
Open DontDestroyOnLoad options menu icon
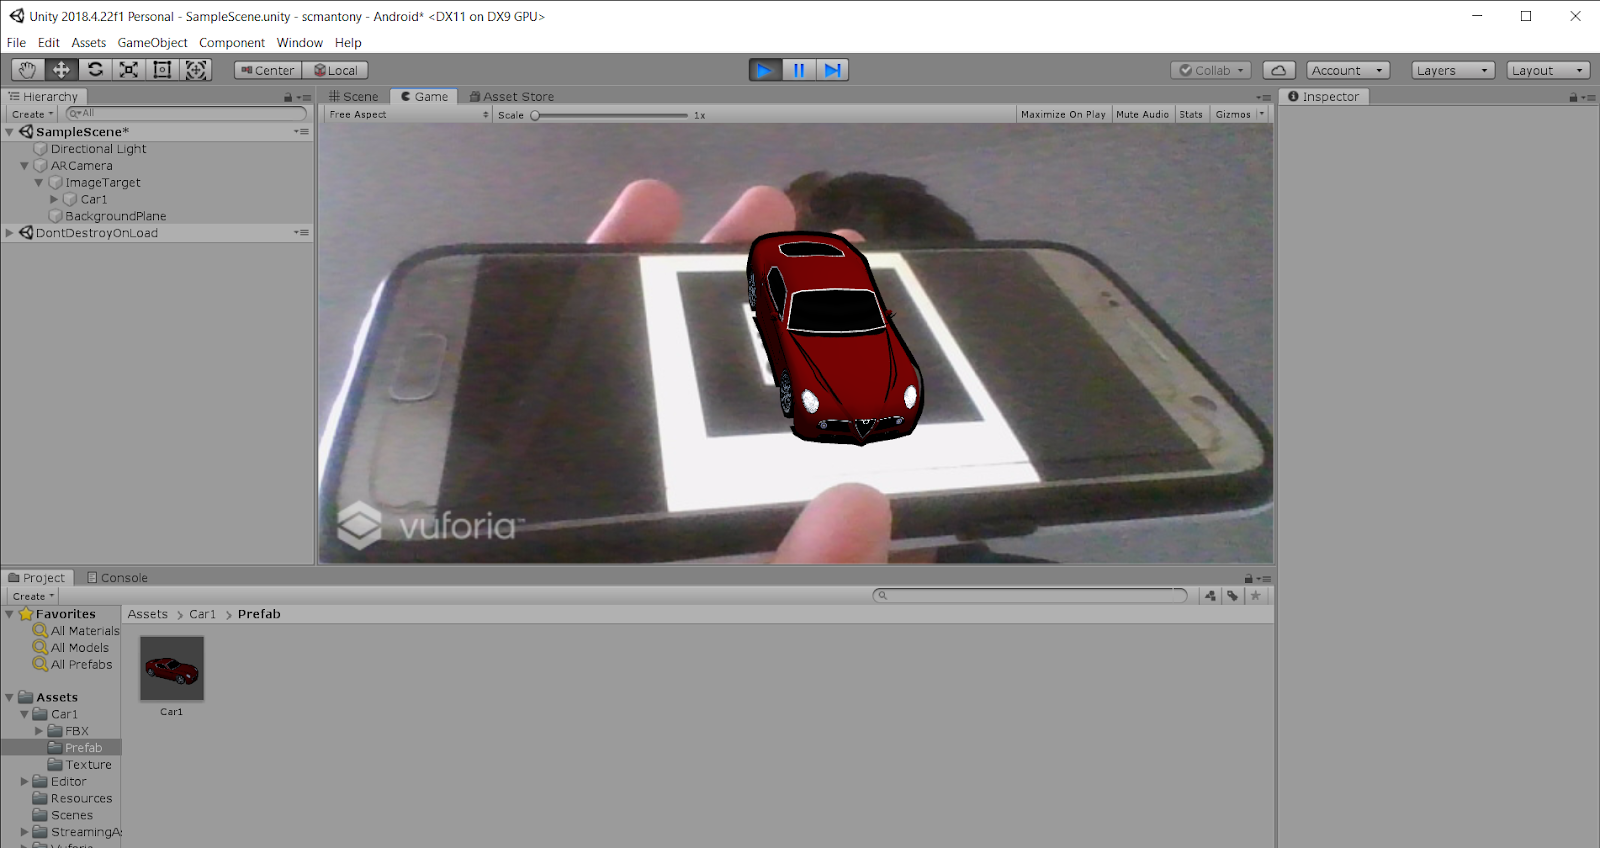(301, 233)
